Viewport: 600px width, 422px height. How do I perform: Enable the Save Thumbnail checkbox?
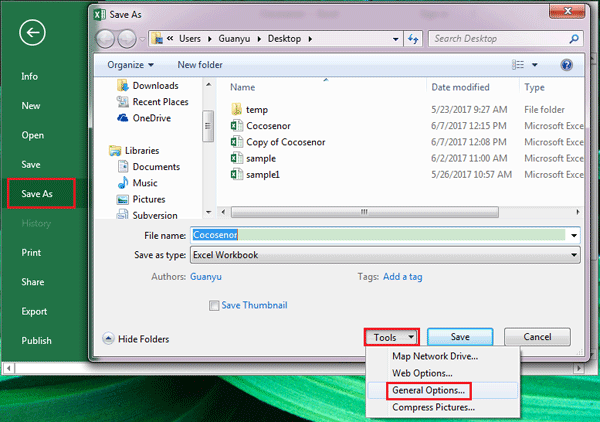point(214,305)
